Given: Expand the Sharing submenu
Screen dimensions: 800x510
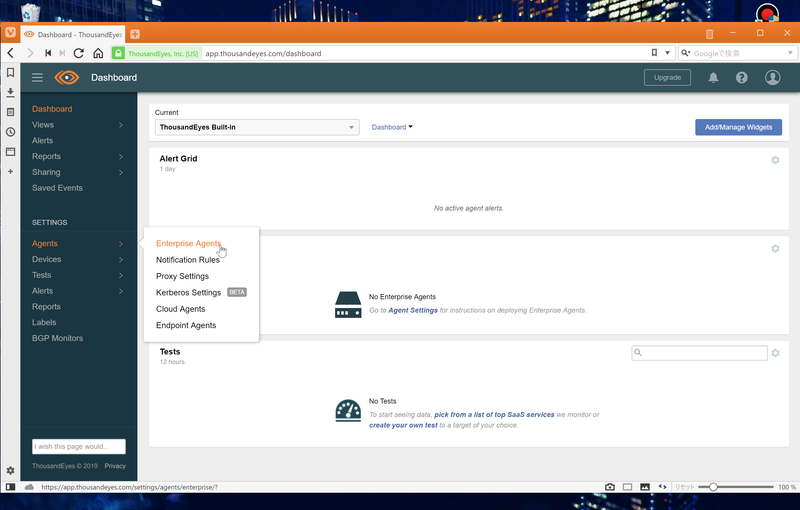Looking at the screenshot, I should (121, 172).
